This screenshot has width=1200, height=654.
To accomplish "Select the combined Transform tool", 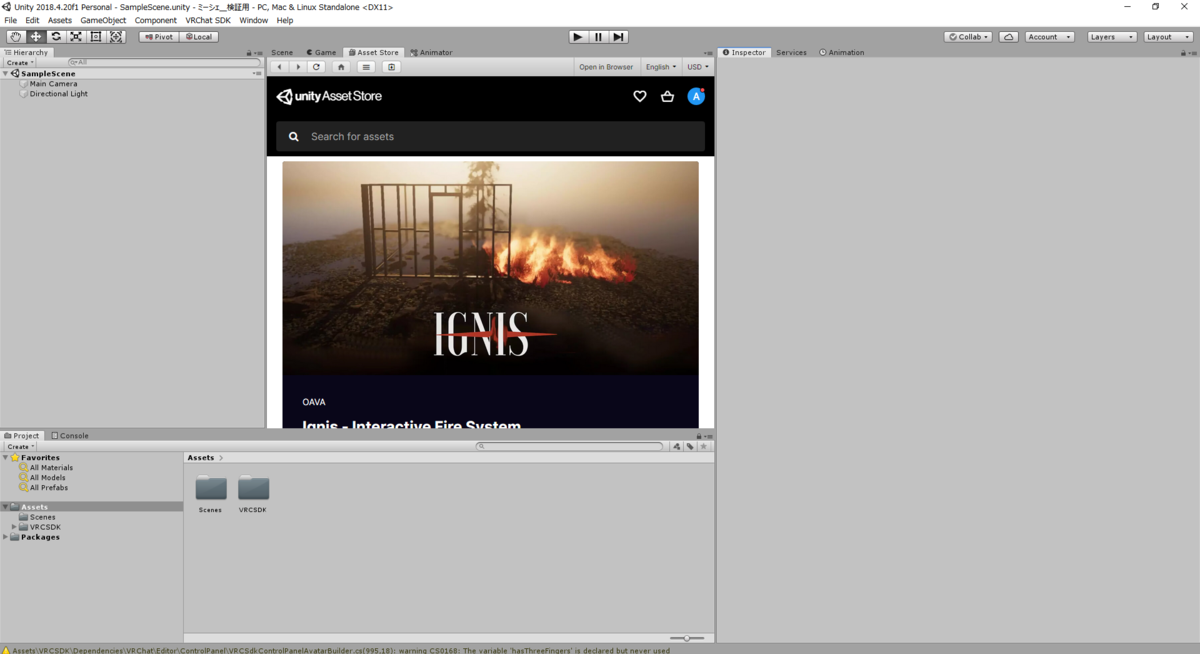I will pyautogui.click(x=116, y=37).
